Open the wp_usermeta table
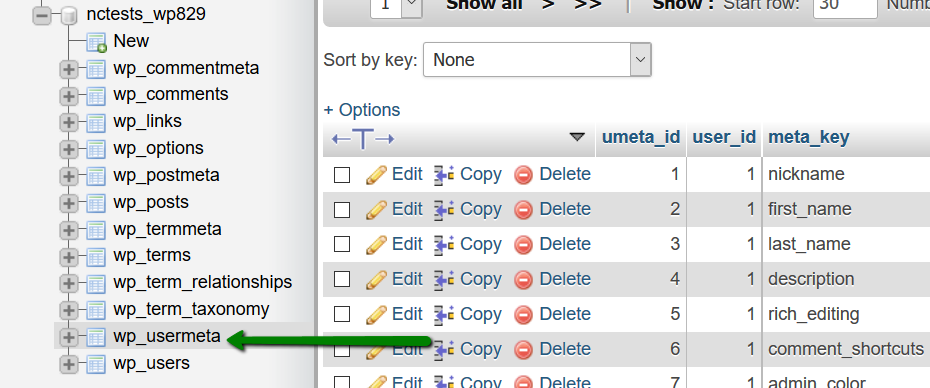 [167, 336]
